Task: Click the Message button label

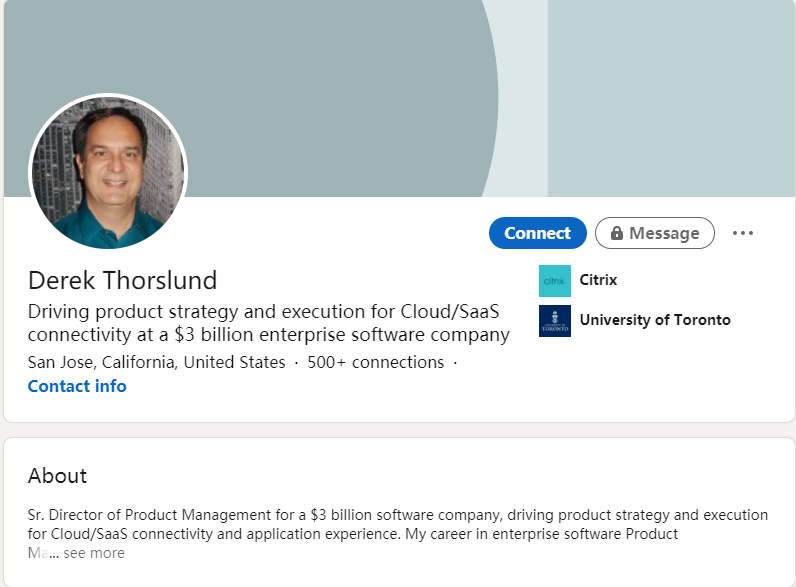Action: tap(664, 233)
